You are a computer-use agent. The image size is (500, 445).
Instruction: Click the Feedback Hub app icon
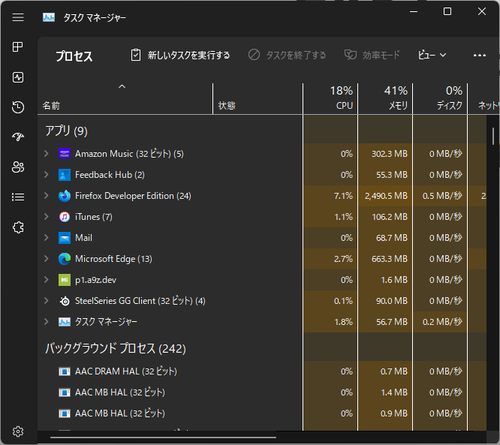[64, 175]
